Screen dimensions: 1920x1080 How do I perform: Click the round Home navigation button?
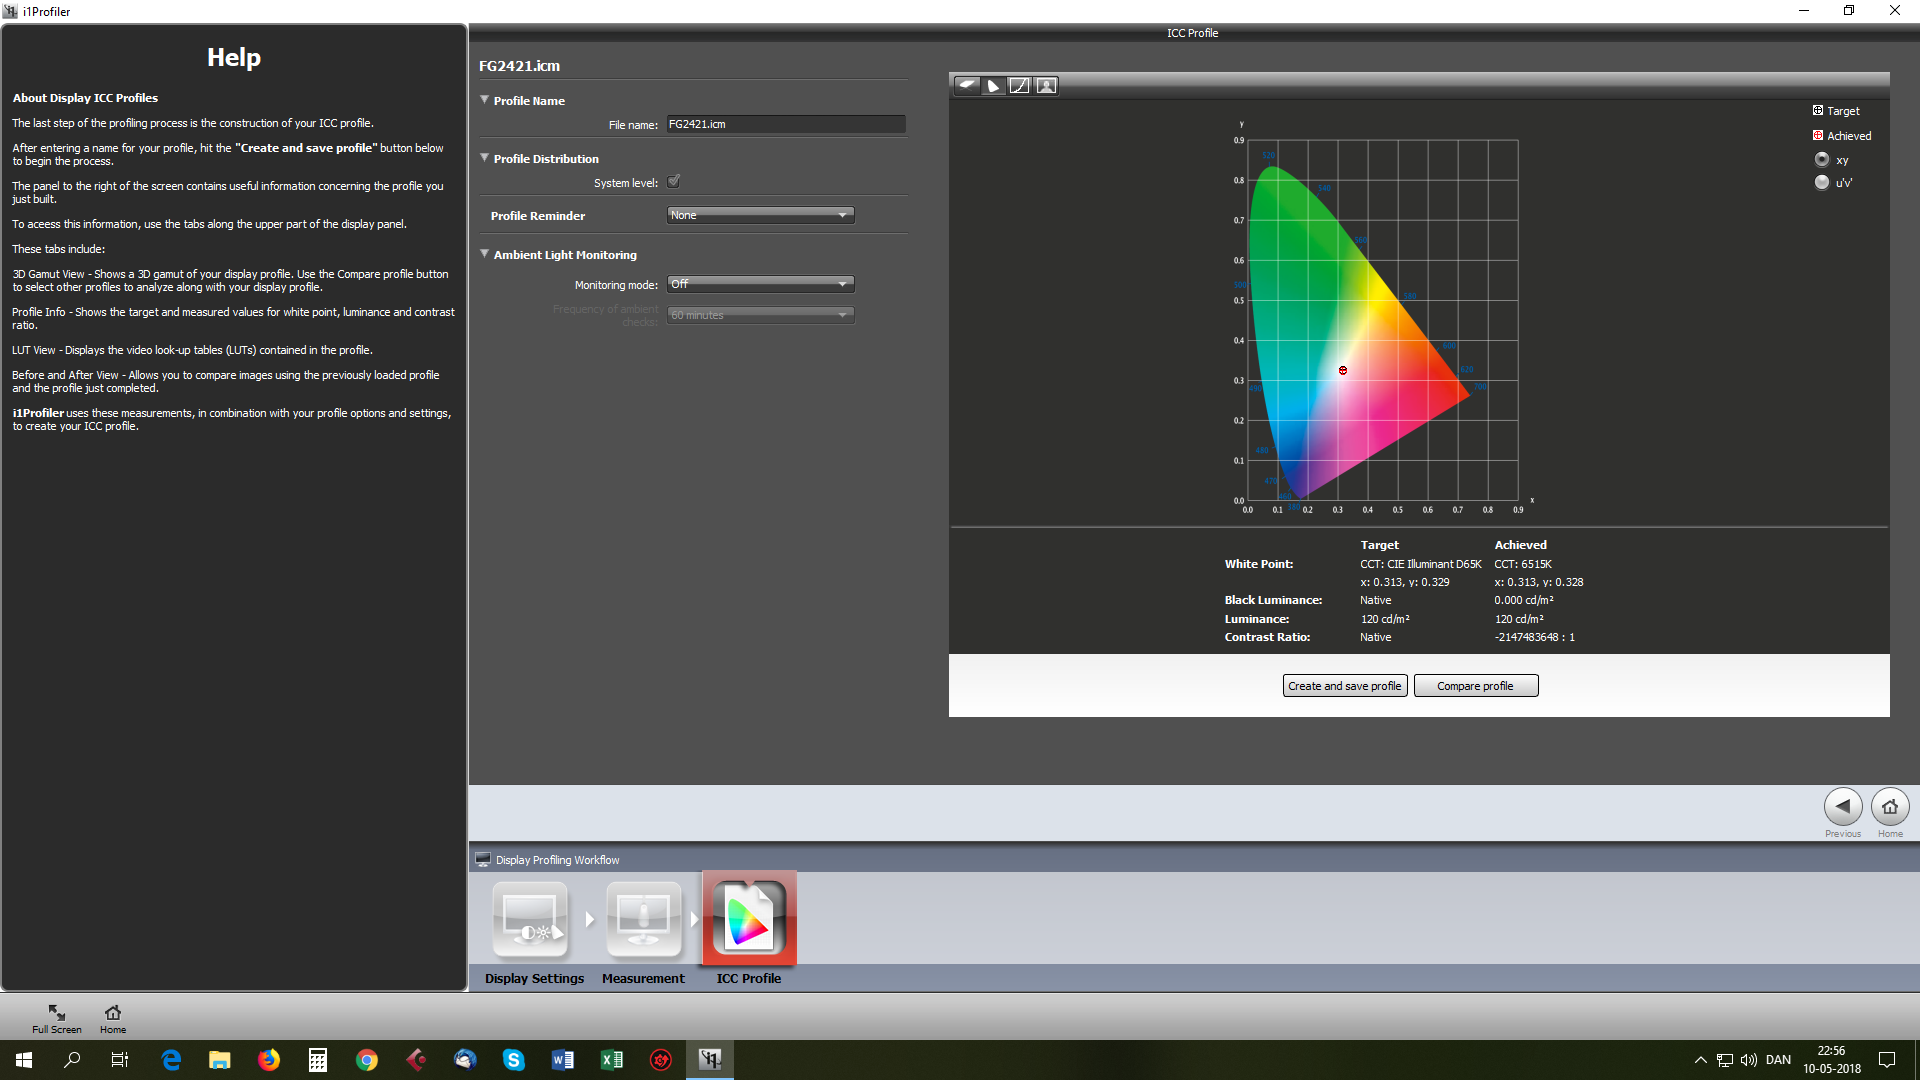(x=1889, y=806)
